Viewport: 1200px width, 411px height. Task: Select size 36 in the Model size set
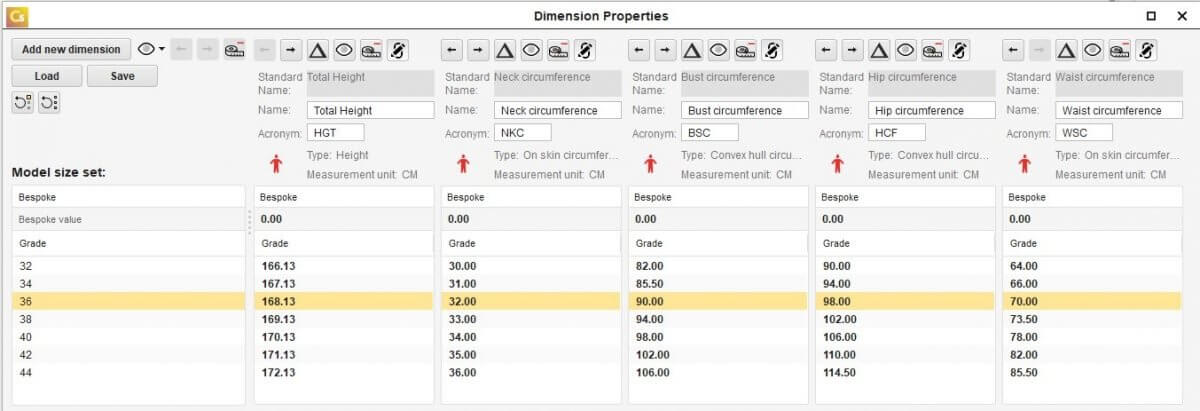[128, 301]
